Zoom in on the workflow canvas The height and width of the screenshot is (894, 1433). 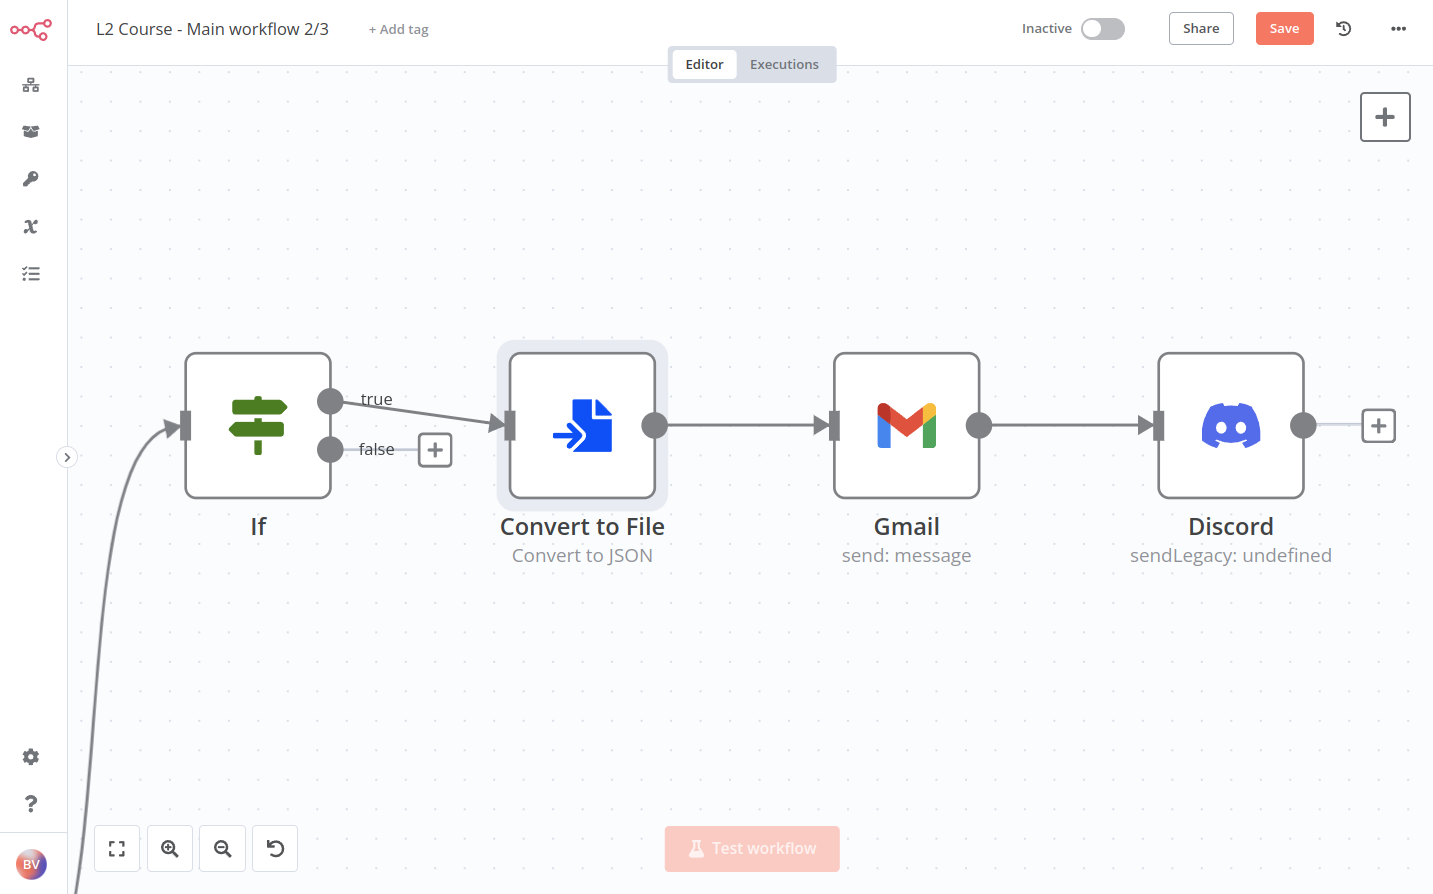pos(169,848)
